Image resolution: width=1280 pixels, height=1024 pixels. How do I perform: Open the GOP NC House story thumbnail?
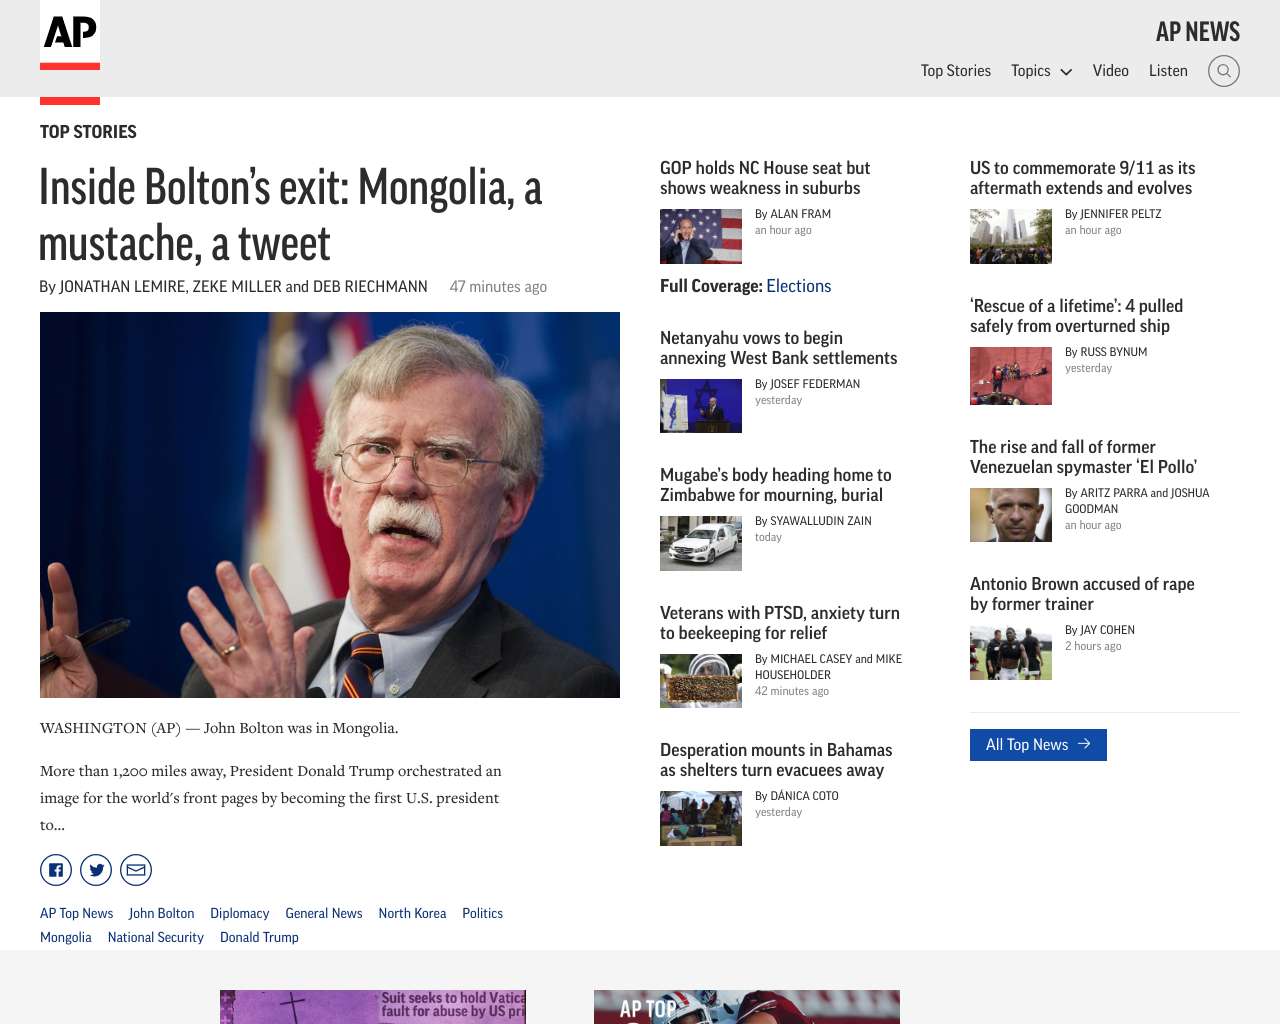click(701, 236)
